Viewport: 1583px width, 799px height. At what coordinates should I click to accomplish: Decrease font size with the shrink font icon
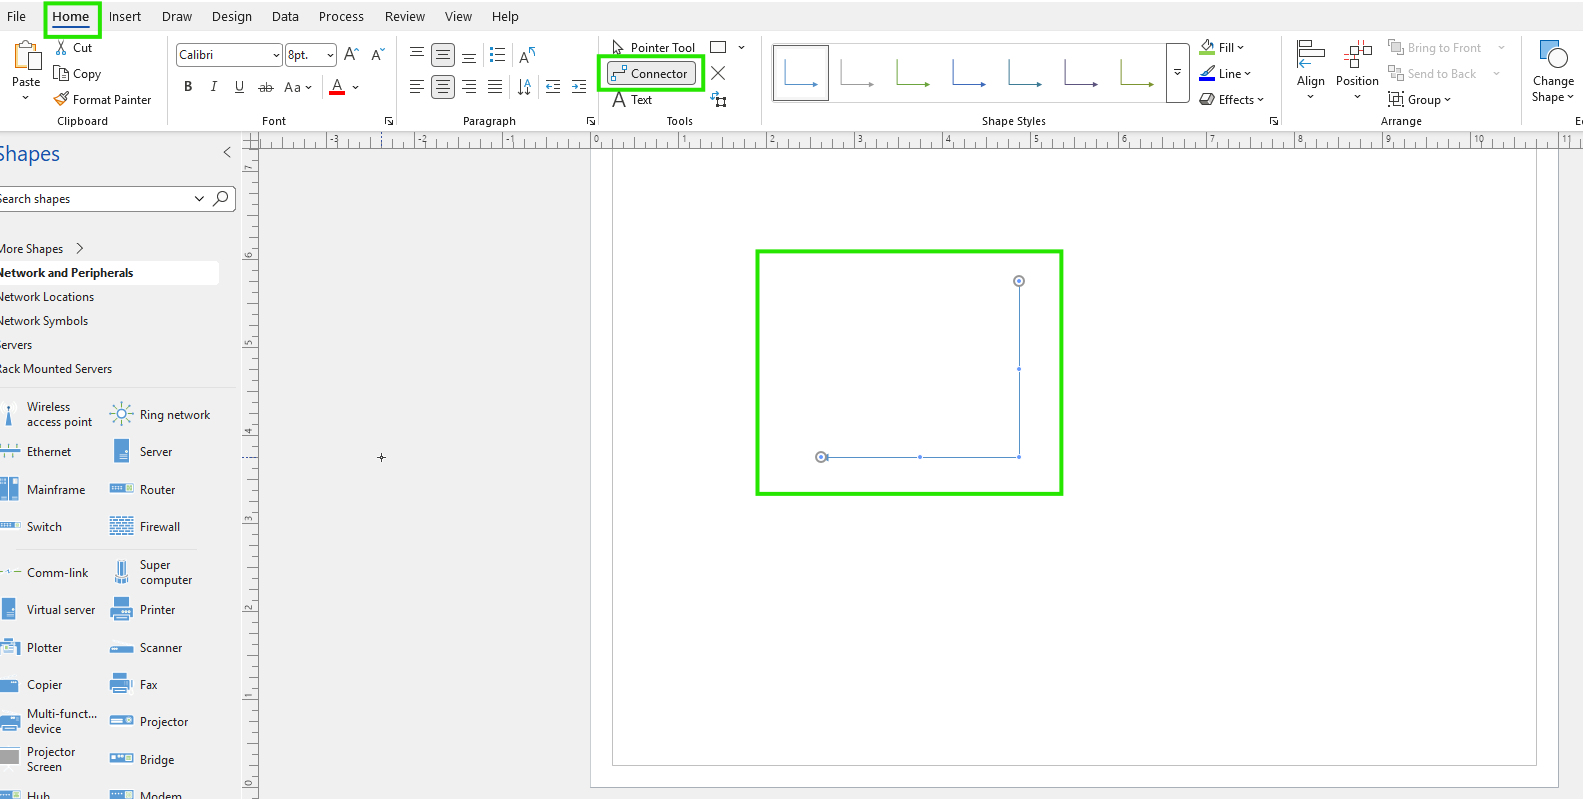(x=377, y=55)
